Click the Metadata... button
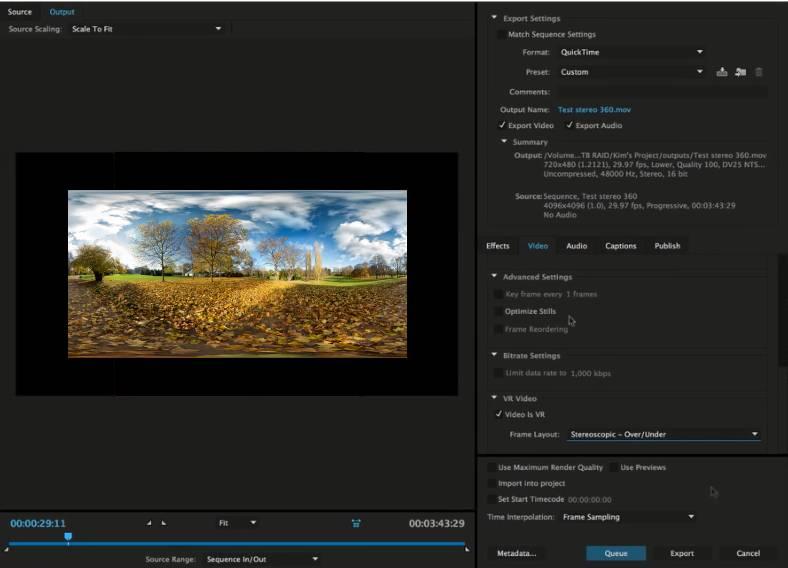The height and width of the screenshot is (568, 788). 517,553
